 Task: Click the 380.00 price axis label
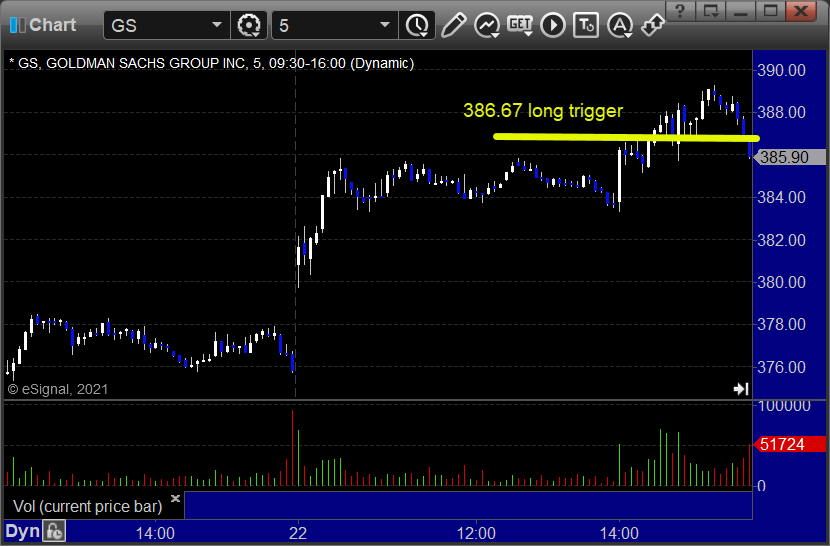781,282
